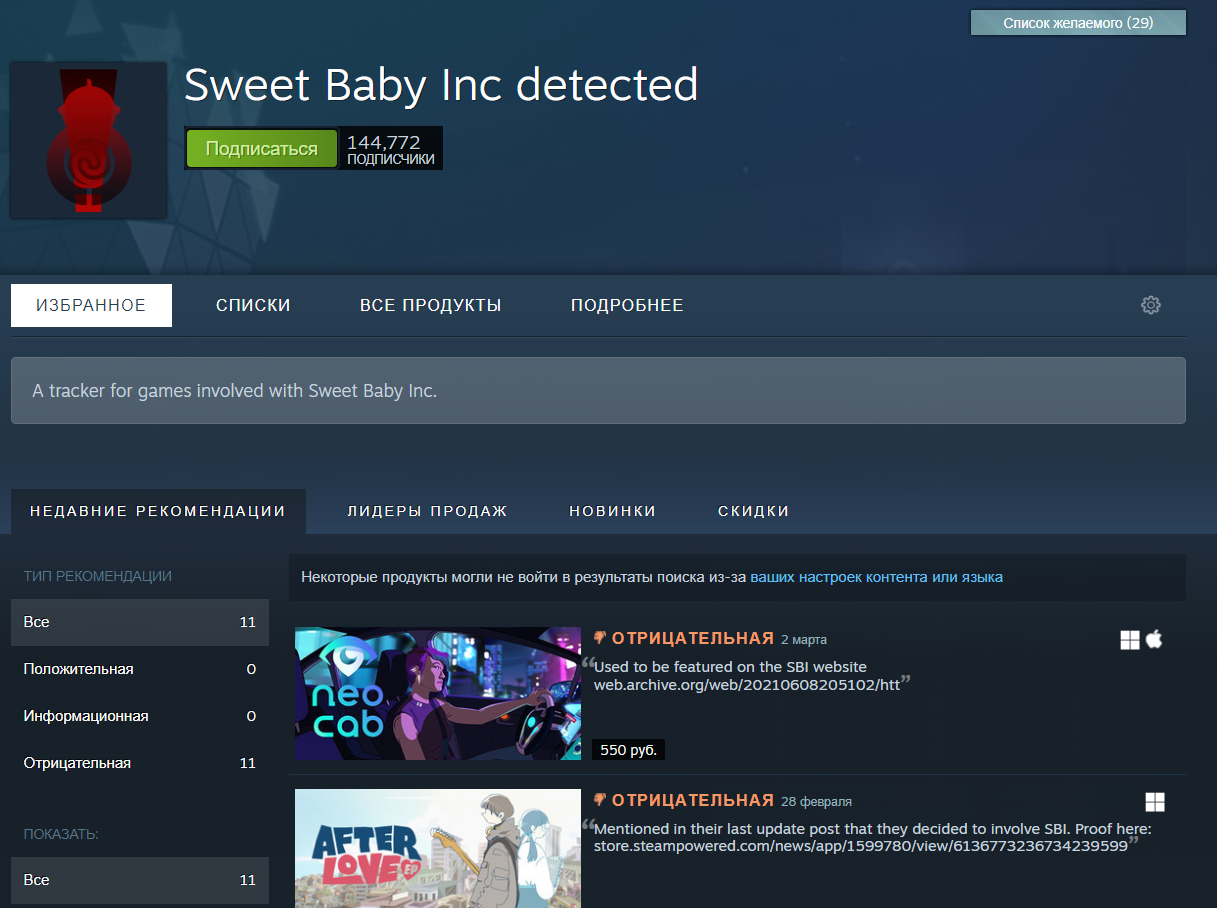
Task: Click the ОТРИЦАТЕЛЬНАЯ label dated 28 февраля
Action: pyautogui.click(x=693, y=800)
